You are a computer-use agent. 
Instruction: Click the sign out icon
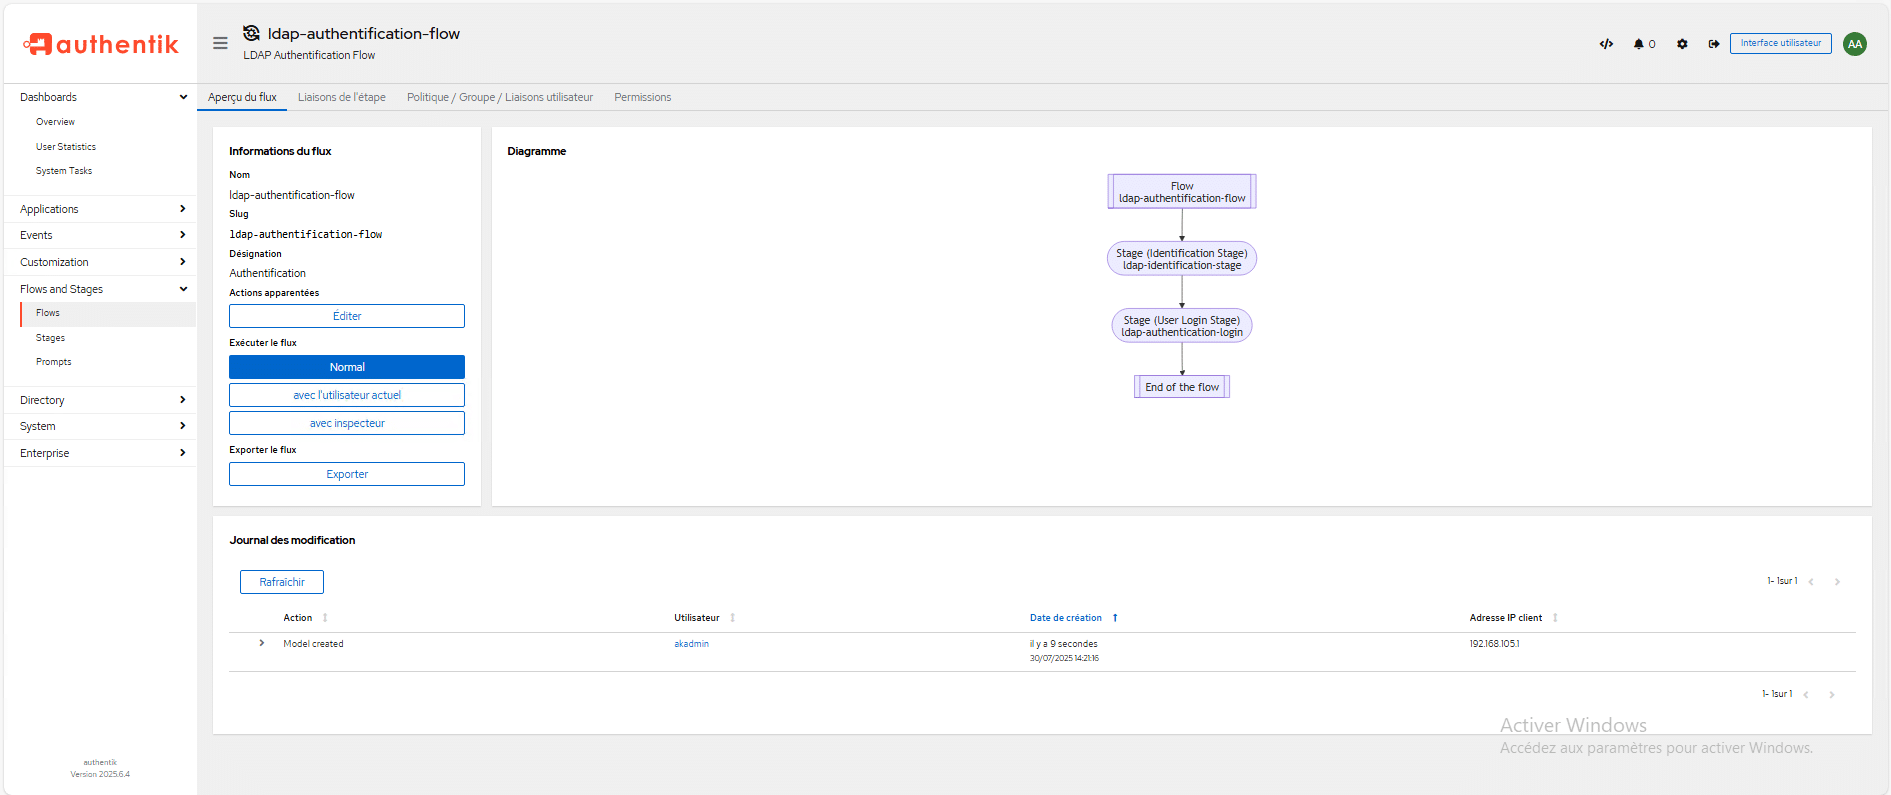point(1713,44)
